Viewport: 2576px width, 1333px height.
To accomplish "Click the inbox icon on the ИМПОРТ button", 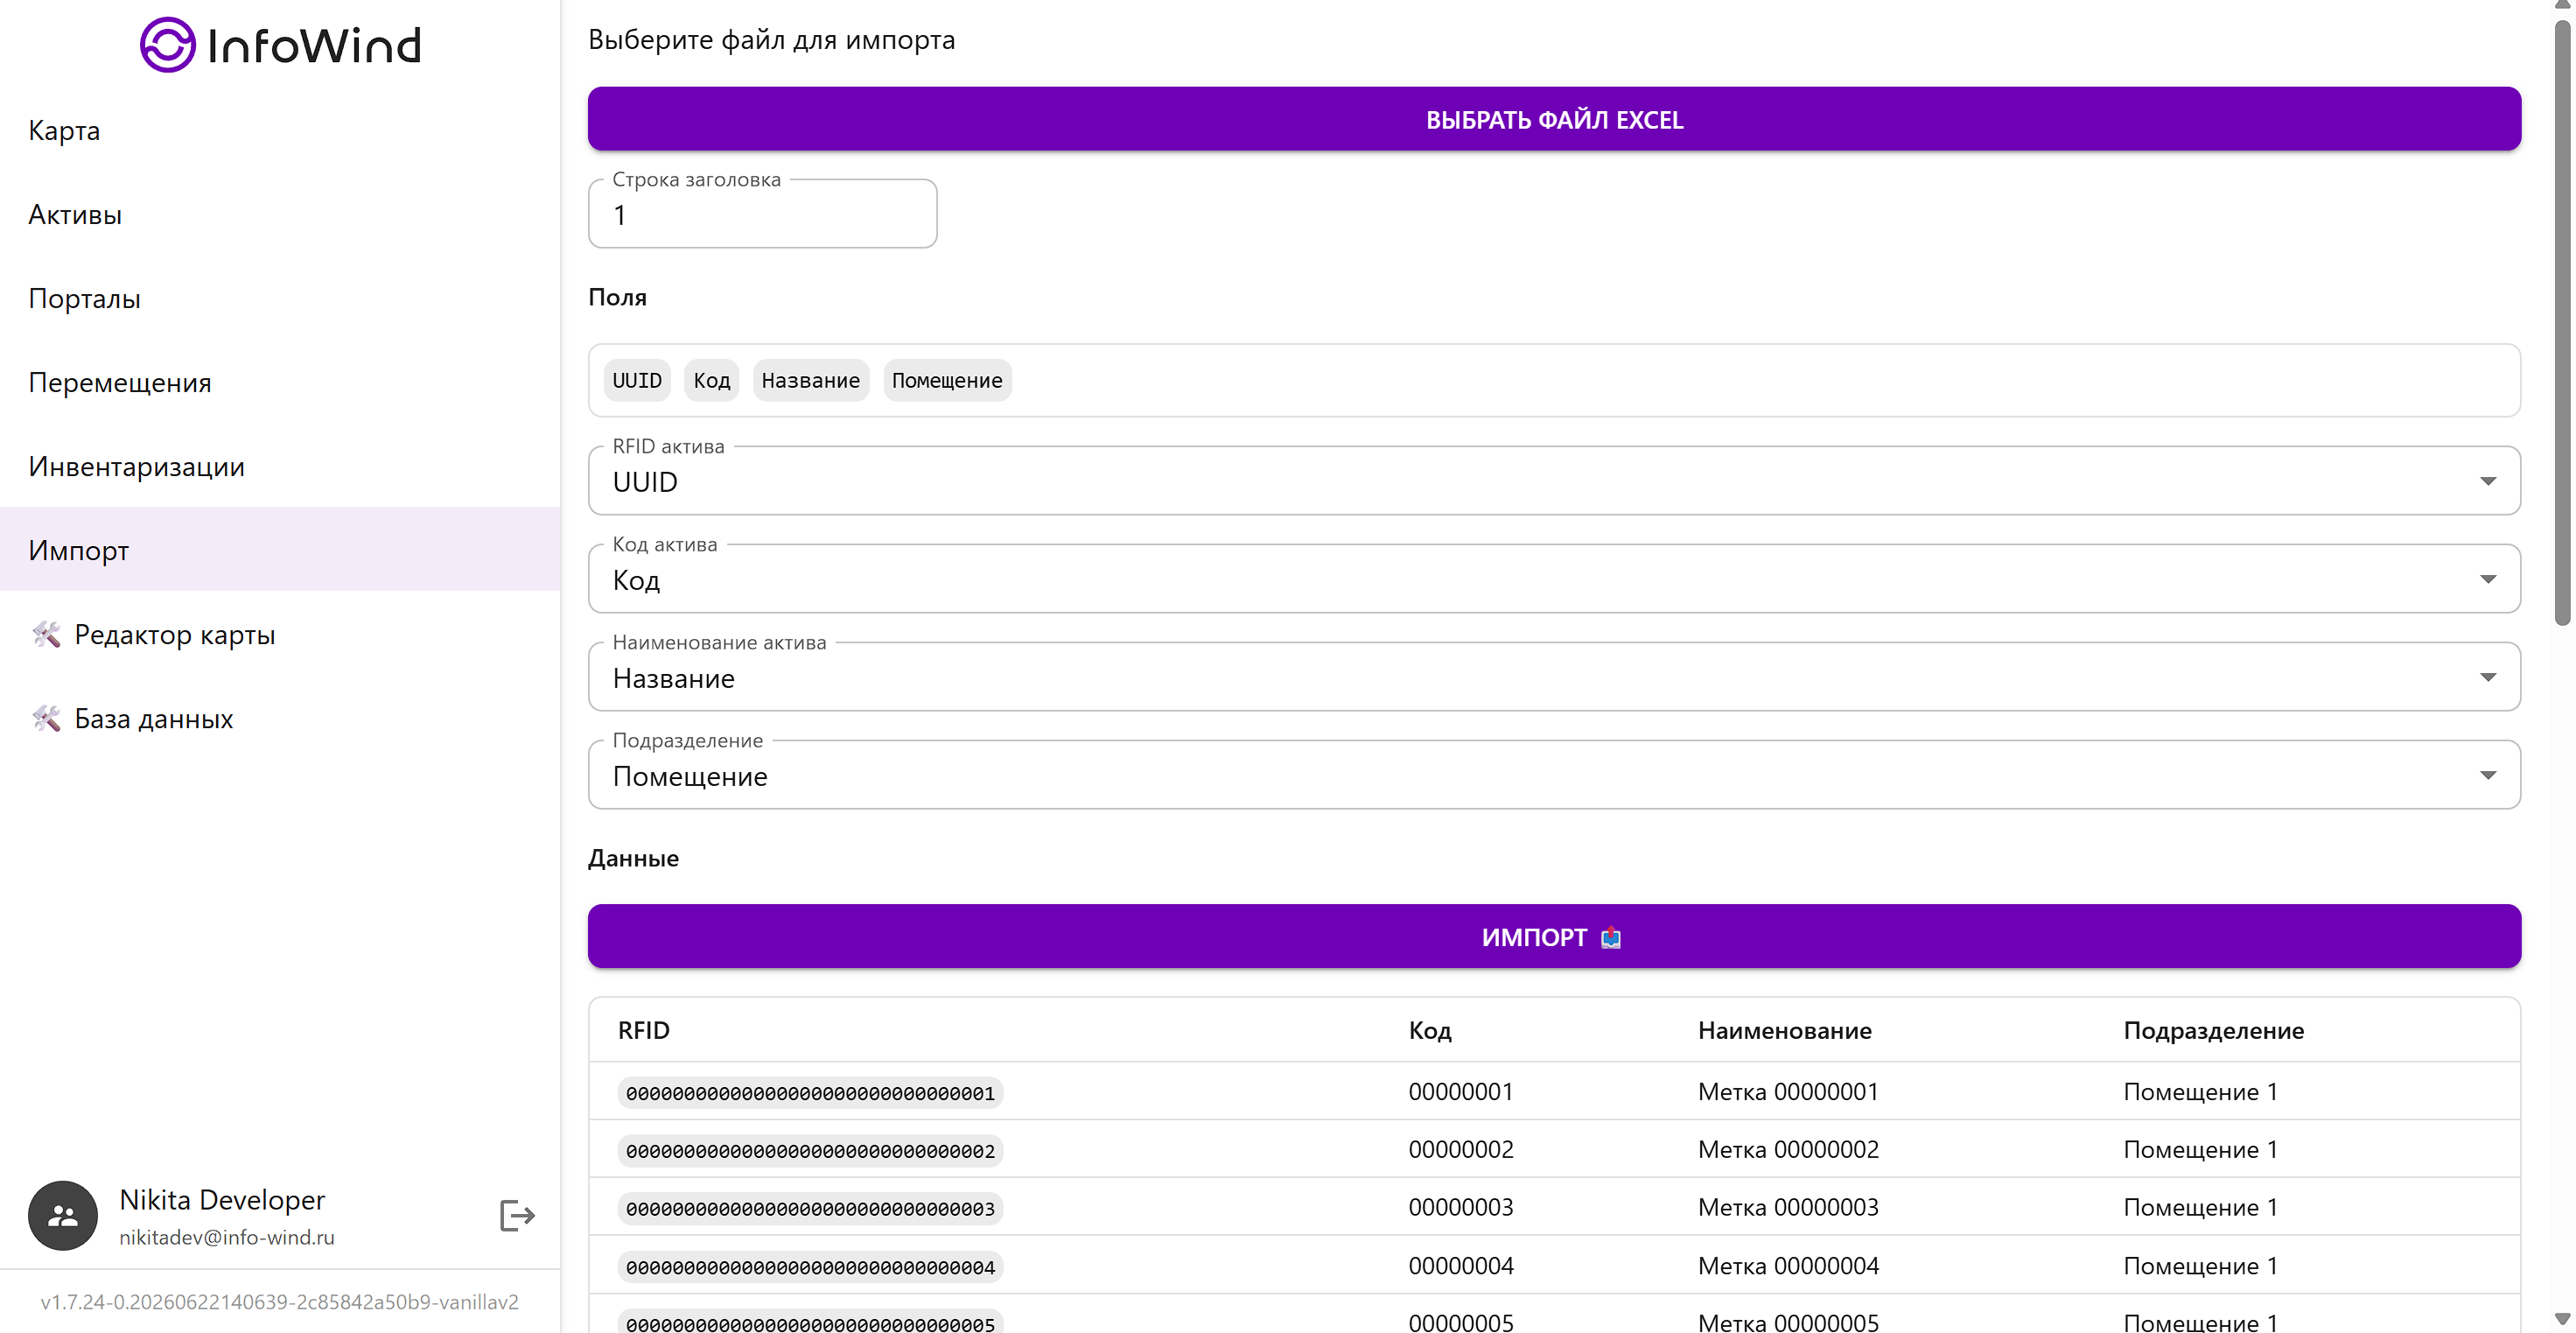I will pos(1610,937).
